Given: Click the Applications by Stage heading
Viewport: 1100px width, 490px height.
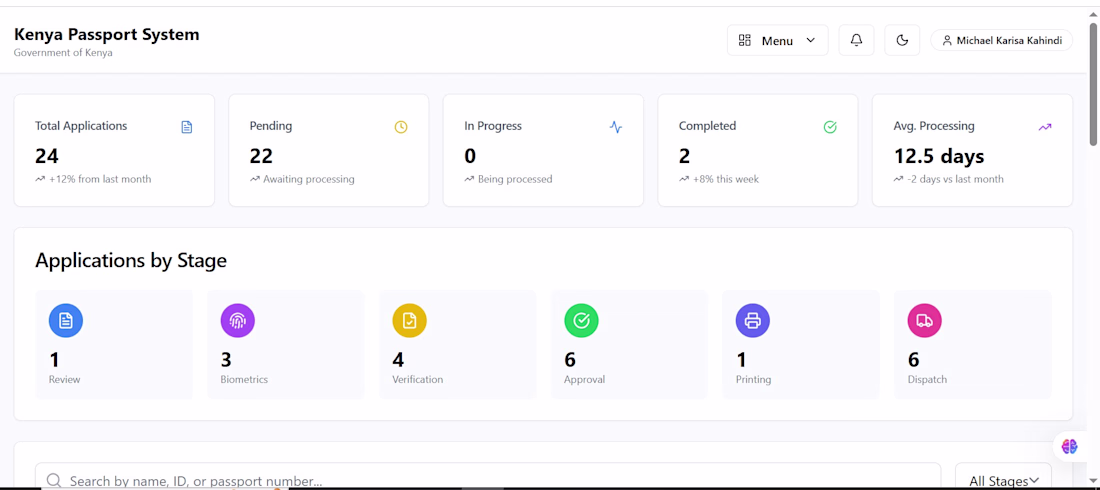Looking at the screenshot, I should [130, 260].
